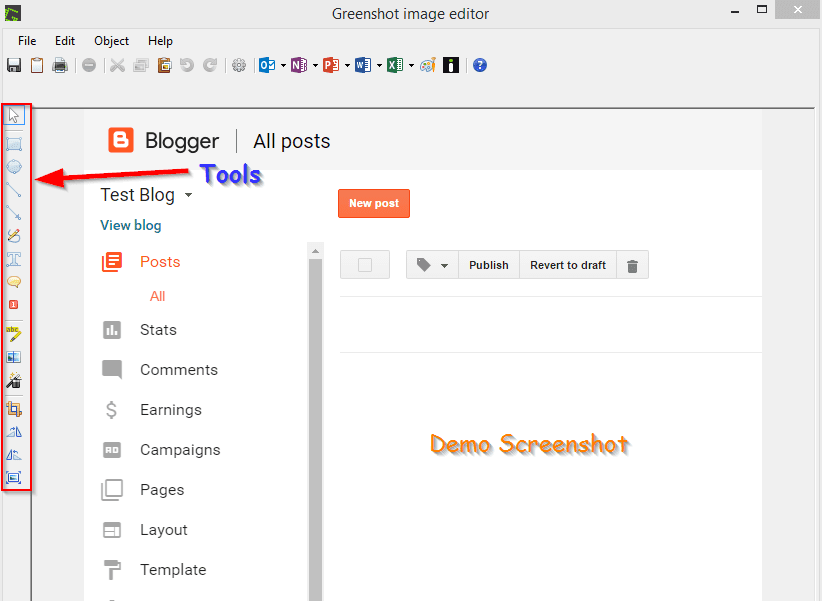Viewport: 822px width, 601px height.
Task: Click the Redo toolbar icon
Action: pyautogui.click(x=210, y=66)
